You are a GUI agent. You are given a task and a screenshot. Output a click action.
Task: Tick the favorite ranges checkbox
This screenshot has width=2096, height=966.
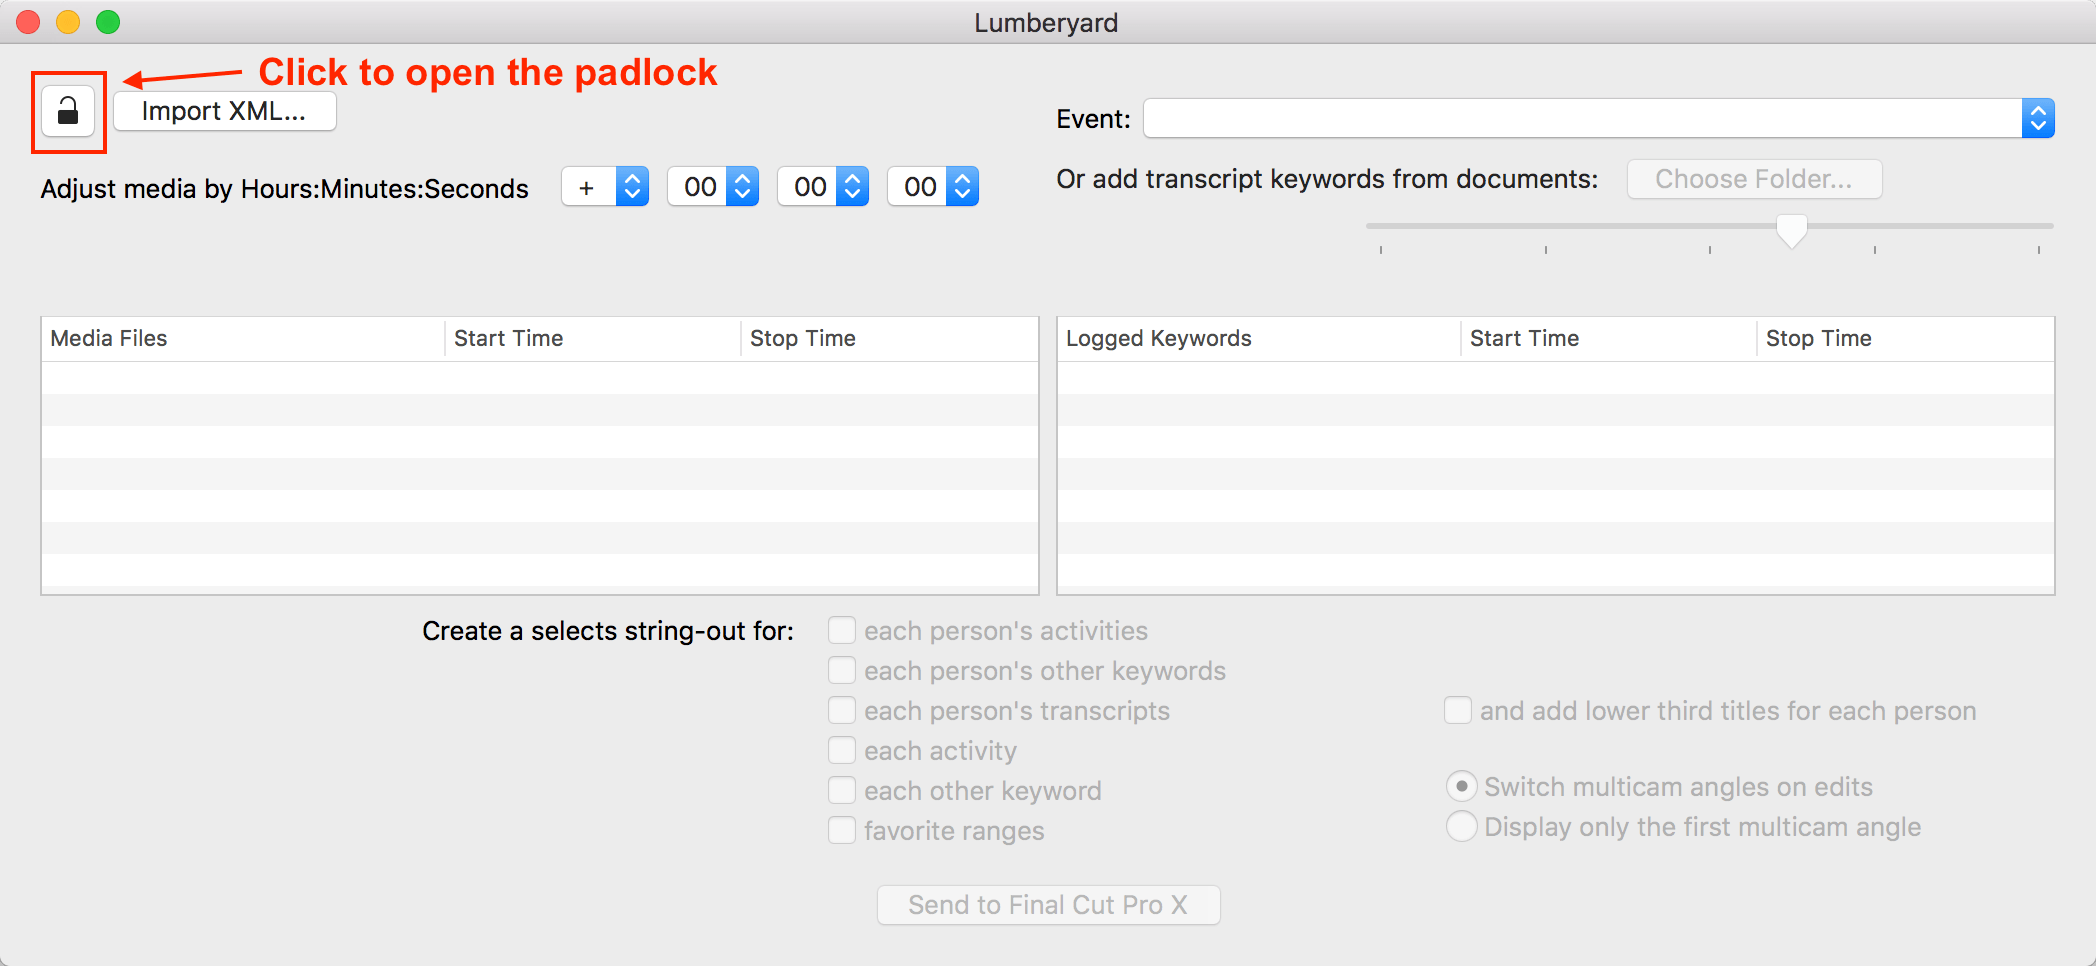[842, 831]
